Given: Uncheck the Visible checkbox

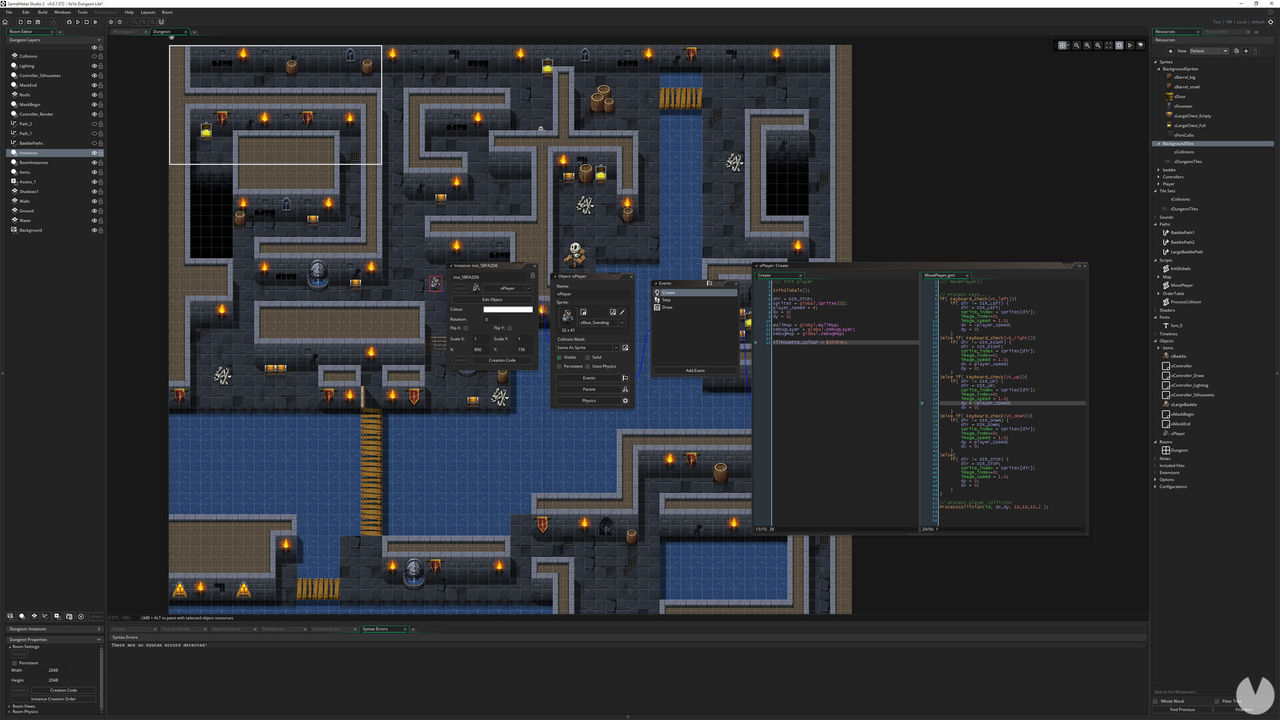Looking at the screenshot, I should [559, 357].
